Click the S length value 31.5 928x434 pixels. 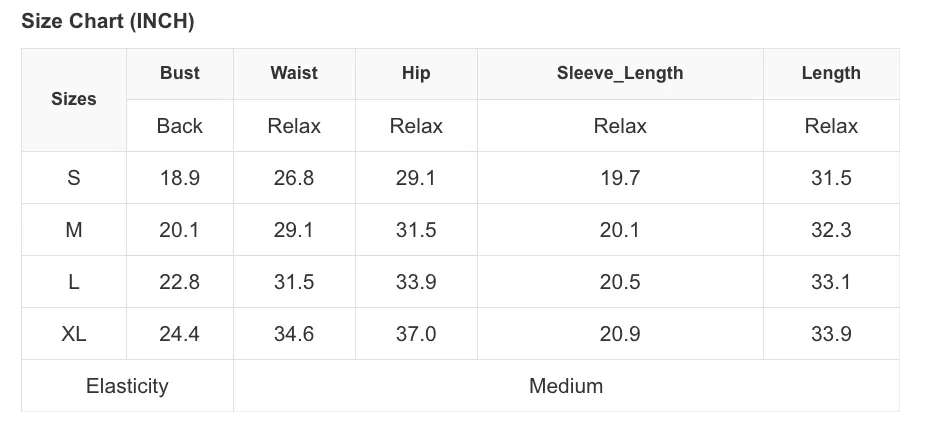[831, 178]
